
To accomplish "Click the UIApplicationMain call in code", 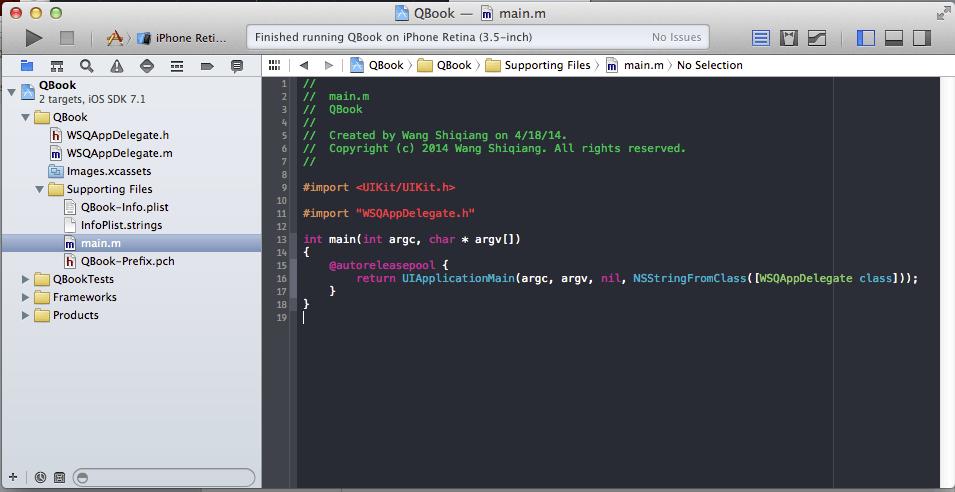I will pos(459,278).
